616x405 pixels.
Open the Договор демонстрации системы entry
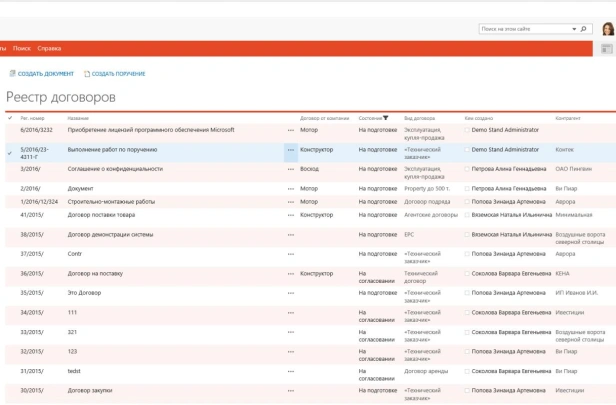[x=110, y=235]
